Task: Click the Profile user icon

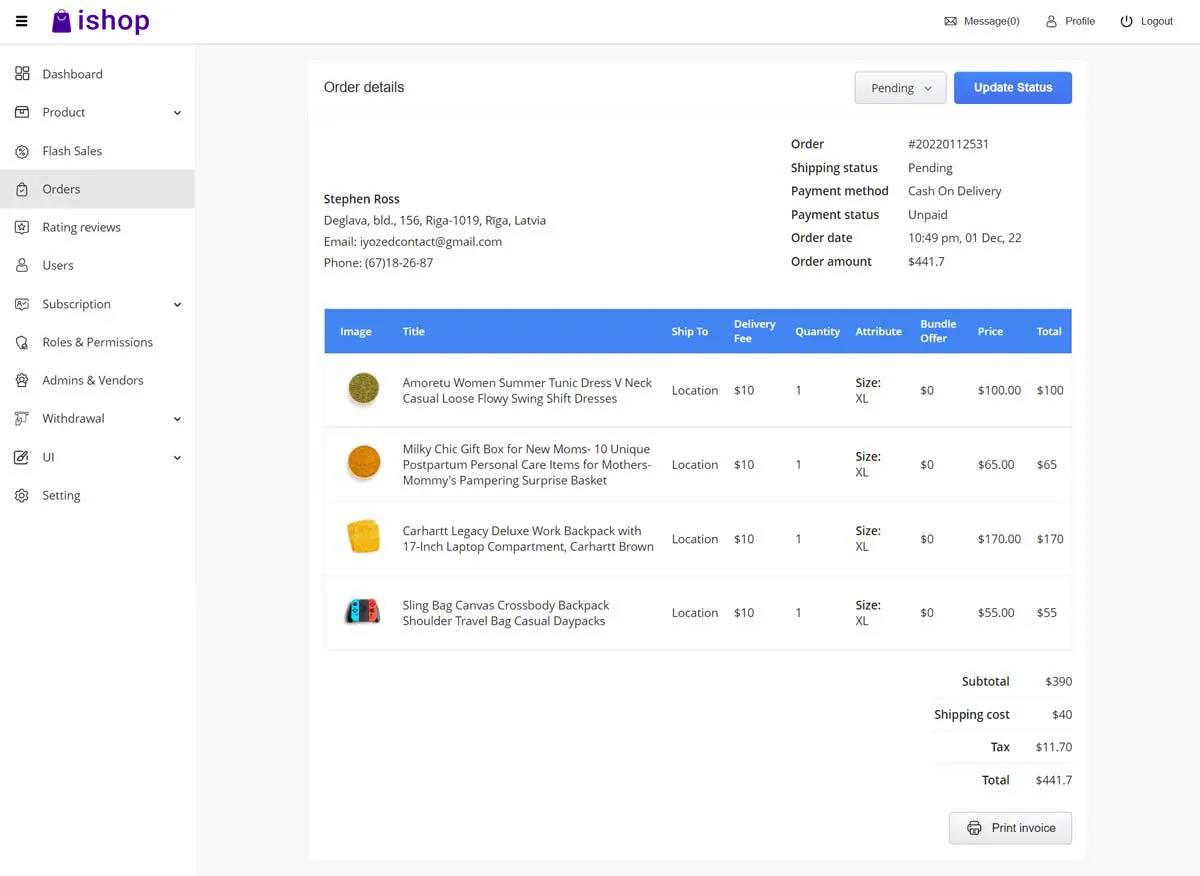Action: (x=1051, y=21)
